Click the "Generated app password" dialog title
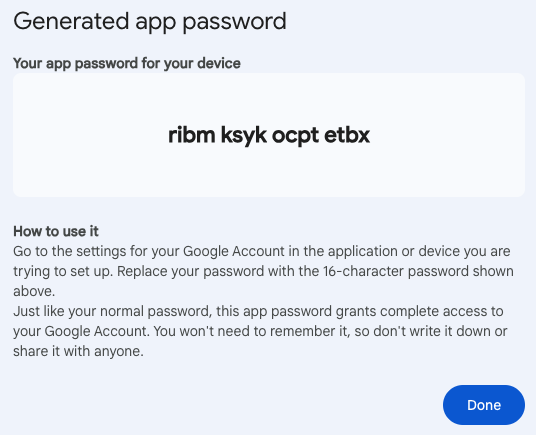This screenshot has width=536, height=435. [x=150, y=22]
